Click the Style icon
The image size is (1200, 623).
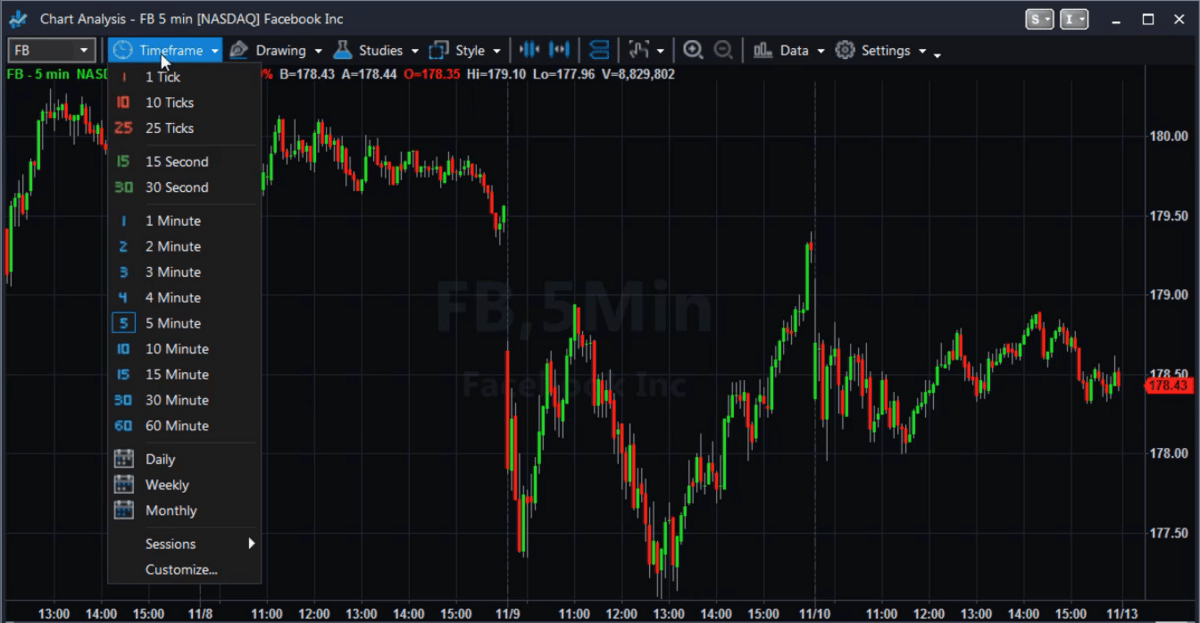pos(438,50)
